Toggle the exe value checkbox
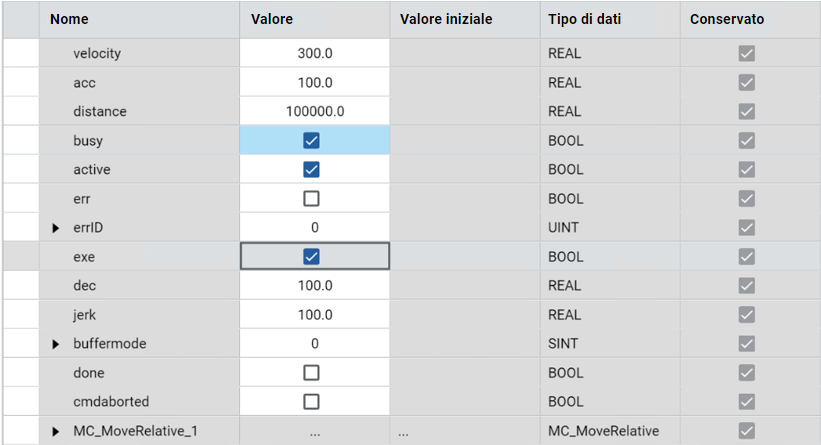The image size is (821, 445). click(311, 257)
